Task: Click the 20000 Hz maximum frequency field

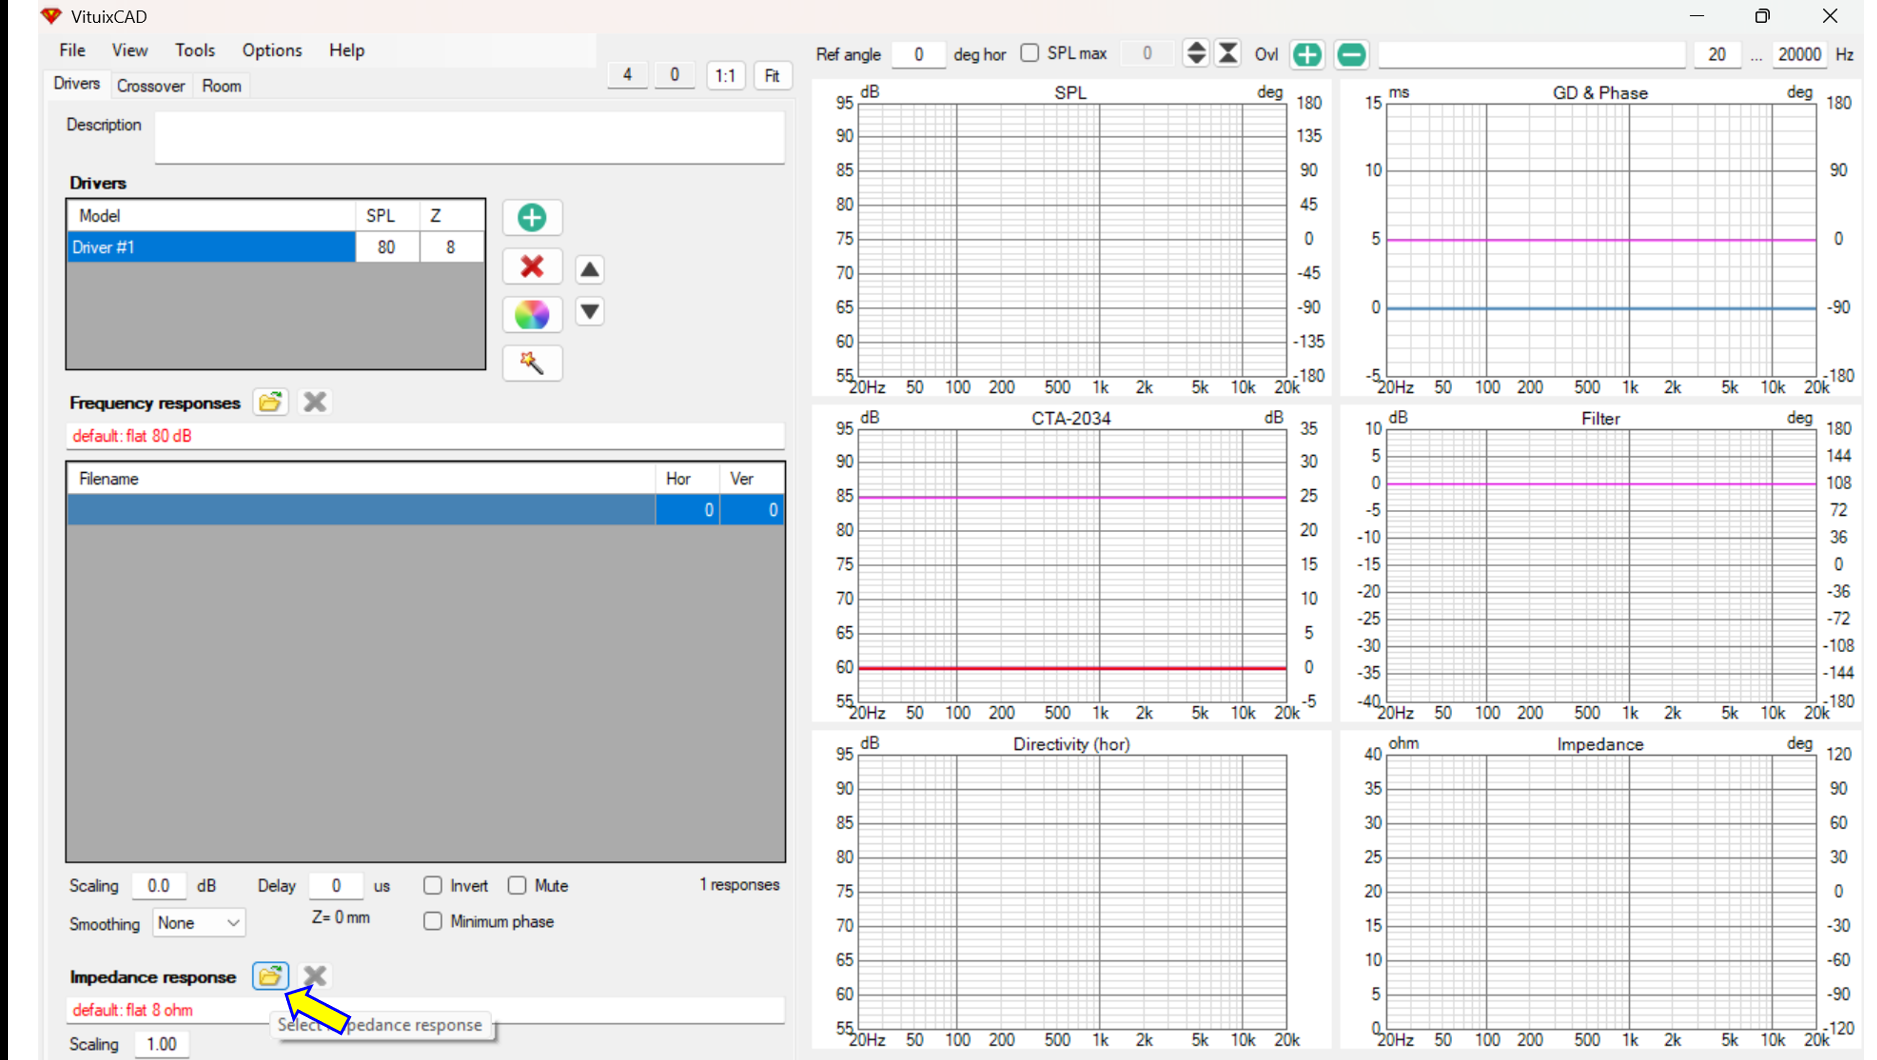Action: (x=1799, y=55)
